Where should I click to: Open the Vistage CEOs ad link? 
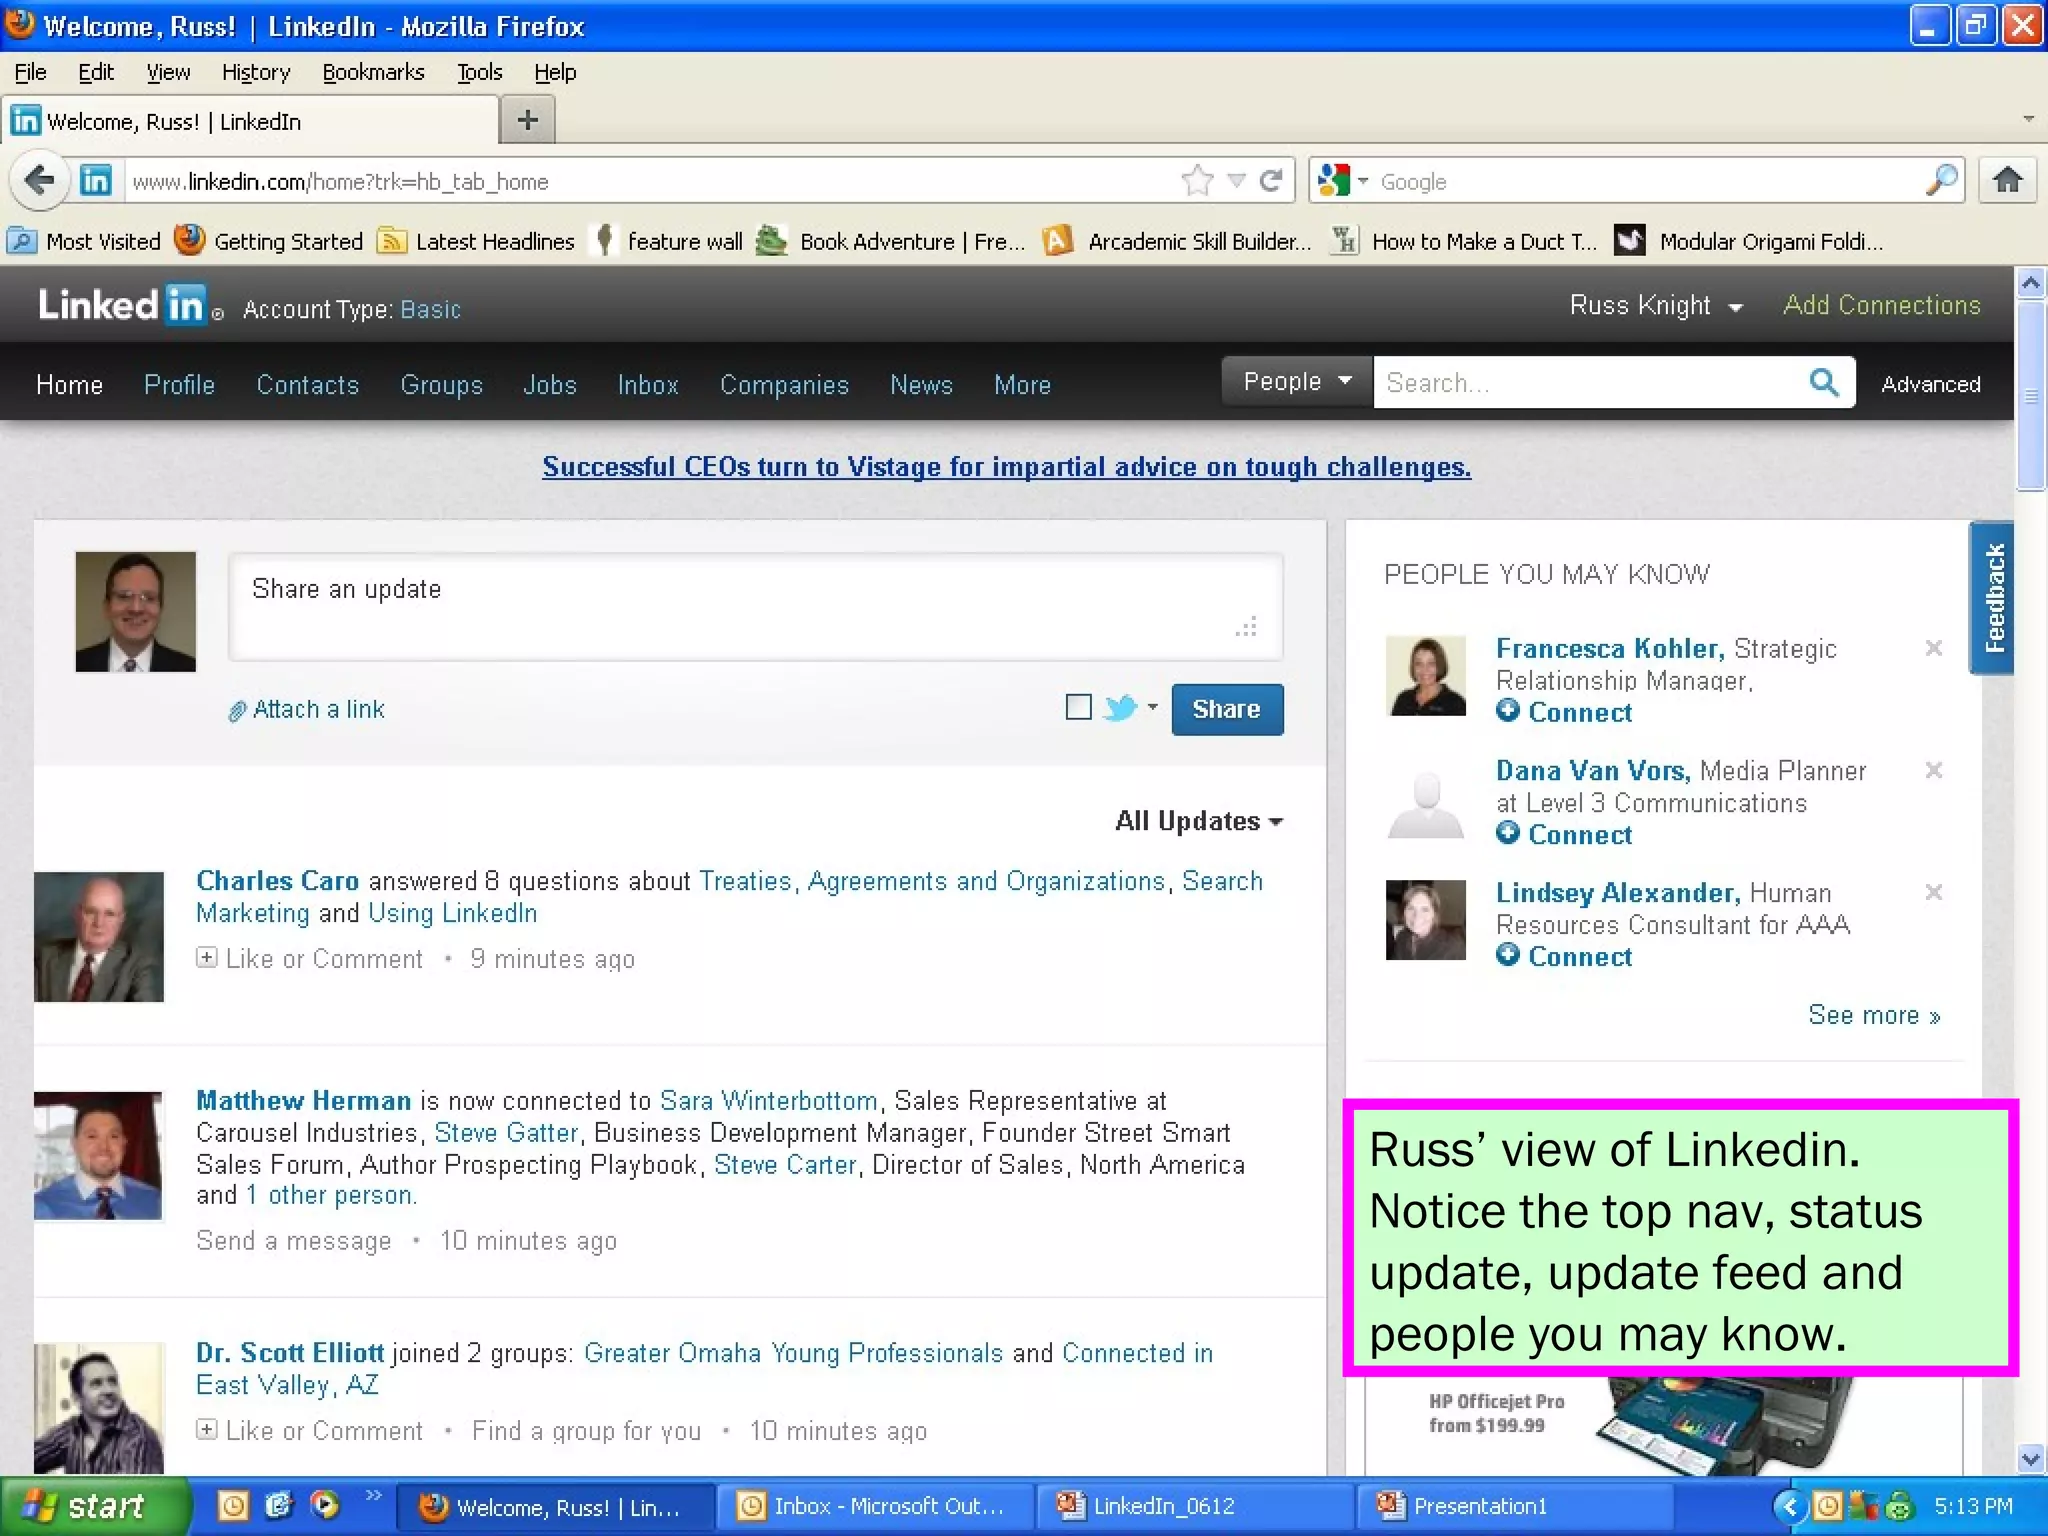[1006, 467]
